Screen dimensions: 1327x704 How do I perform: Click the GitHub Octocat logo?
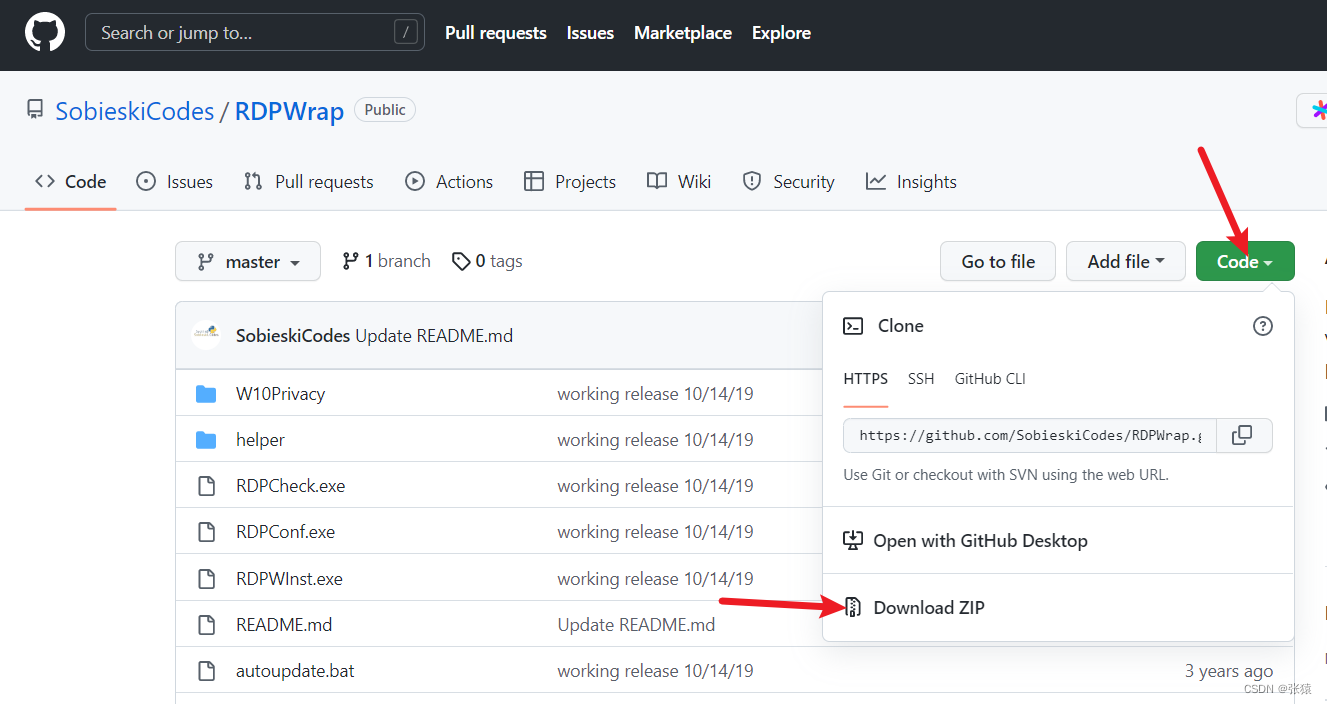(x=45, y=33)
